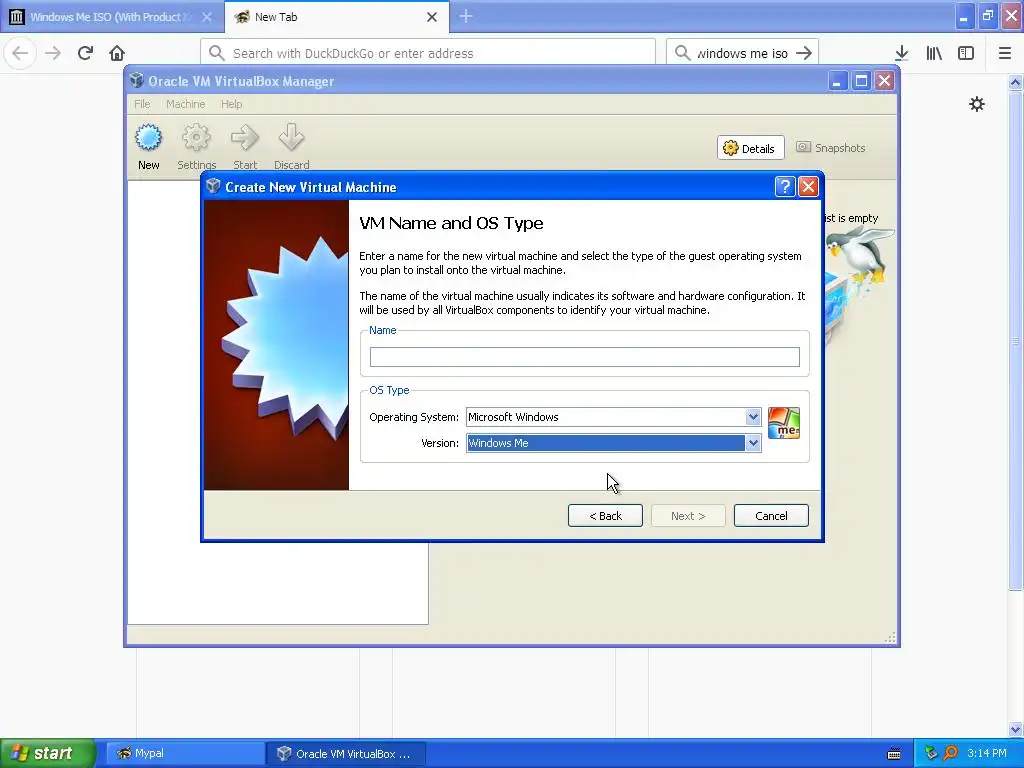Click the on-screen keyboard tray icon
Image resolution: width=1024 pixels, height=768 pixels.
[894, 754]
